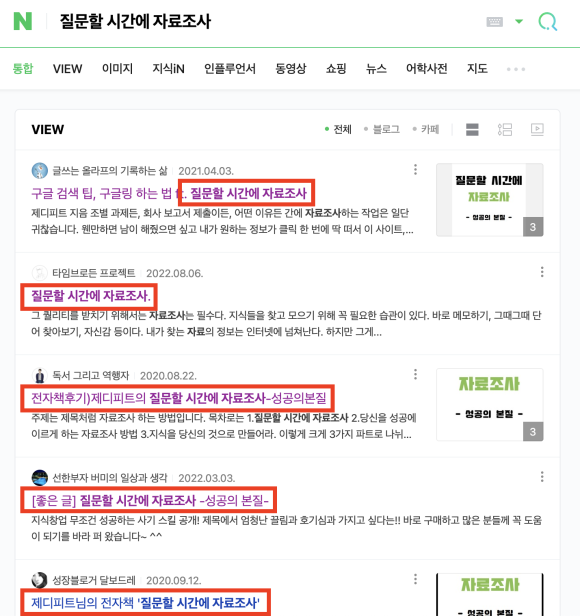Select the 블로그 filter option
The image size is (580, 616).
point(382,129)
